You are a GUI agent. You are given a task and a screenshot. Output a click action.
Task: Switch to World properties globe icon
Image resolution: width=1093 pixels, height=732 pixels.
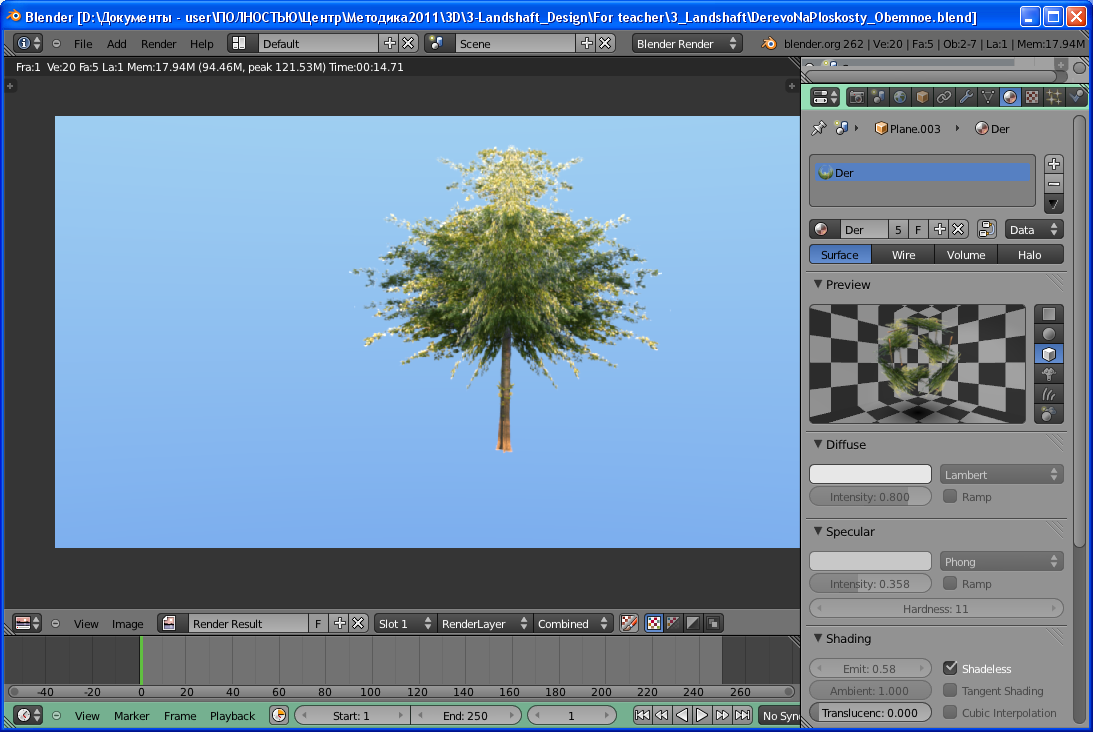point(900,97)
